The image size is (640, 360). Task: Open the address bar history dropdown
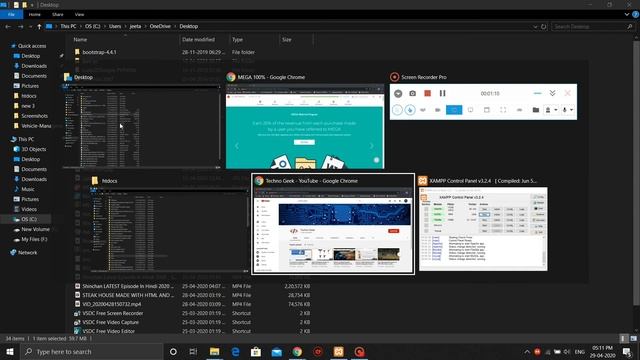(x=535, y=27)
